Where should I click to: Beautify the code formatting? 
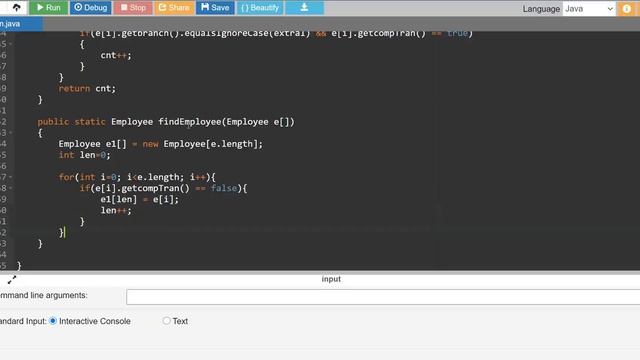(260, 8)
